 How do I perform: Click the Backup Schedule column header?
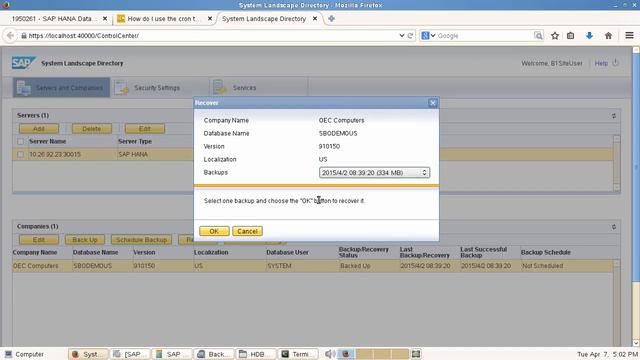coord(546,252)
